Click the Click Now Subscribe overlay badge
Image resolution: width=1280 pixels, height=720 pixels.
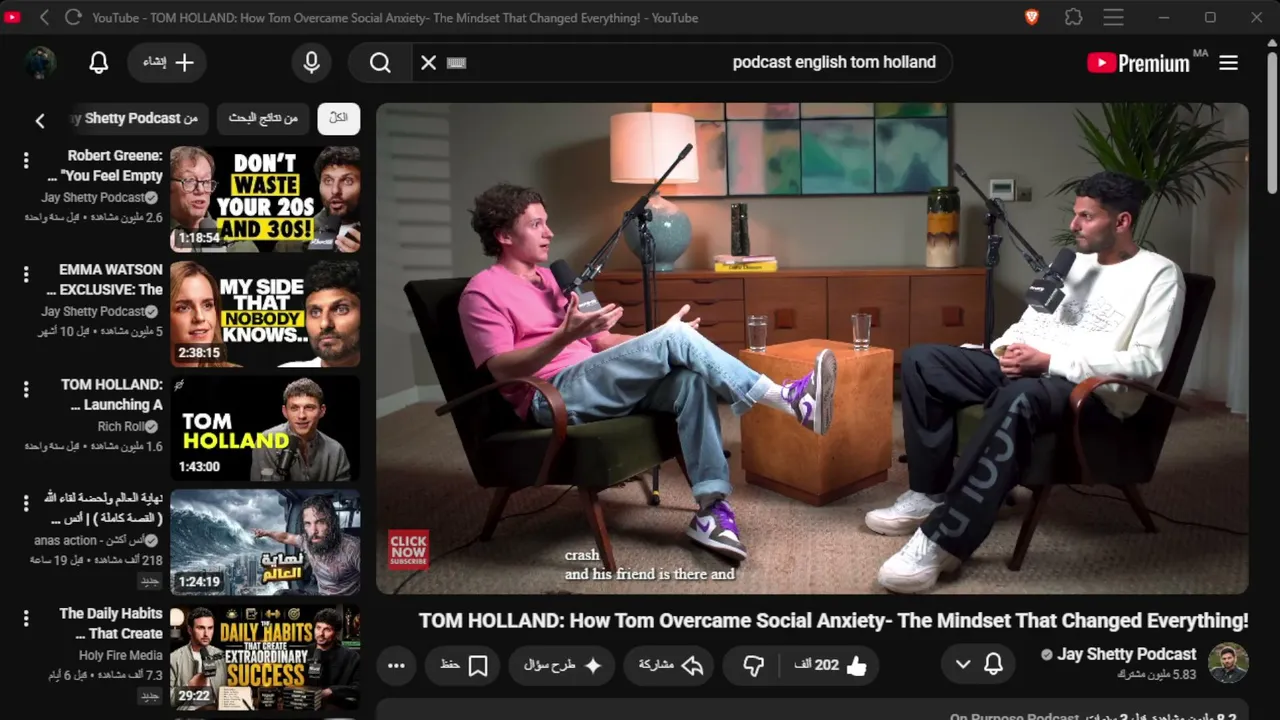(x=408, y=550)
